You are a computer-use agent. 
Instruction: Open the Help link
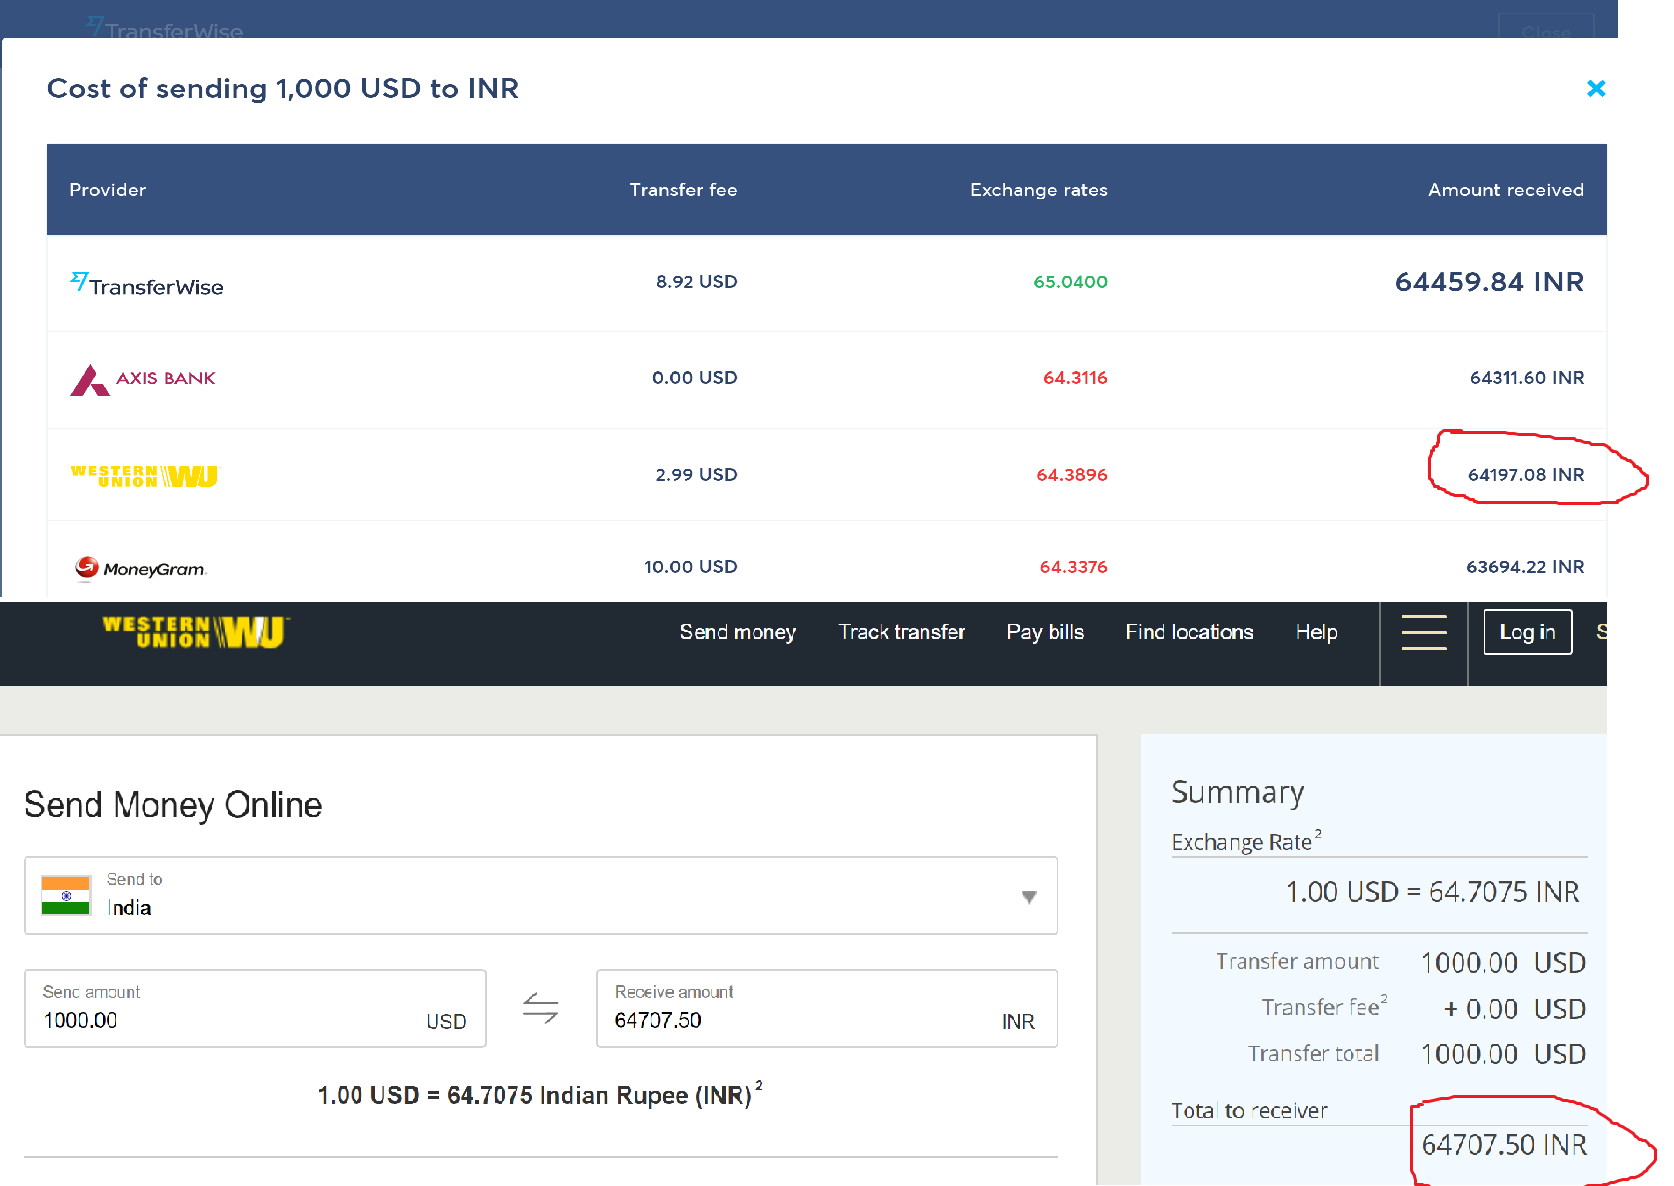[x=1316, y=632]
